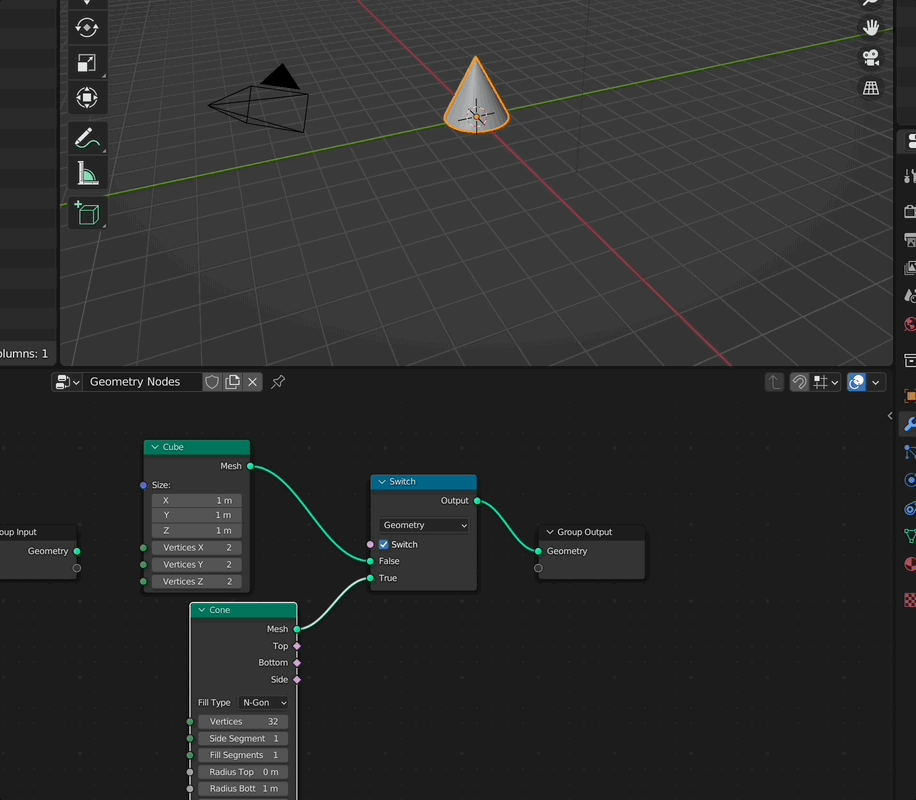Click Vertices Z field in Cube node
This screenshot has height=800, width=916.
pyautogui.click(x=196, y=582)
